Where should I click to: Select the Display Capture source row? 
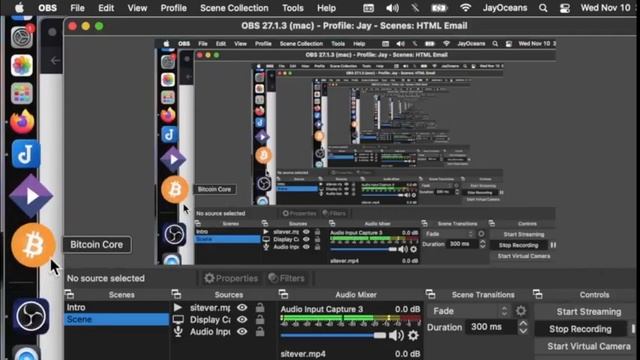(x=202, y=320)
